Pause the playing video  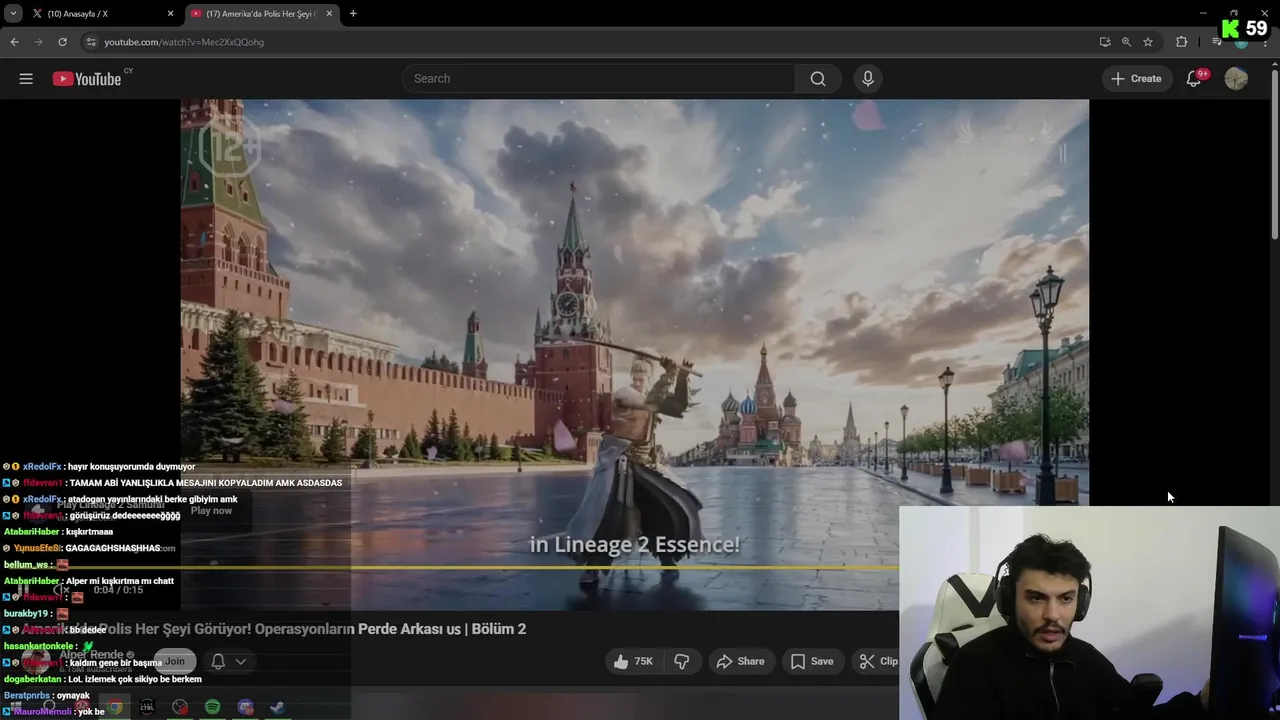pyautogui.click(x=24, y=590)
